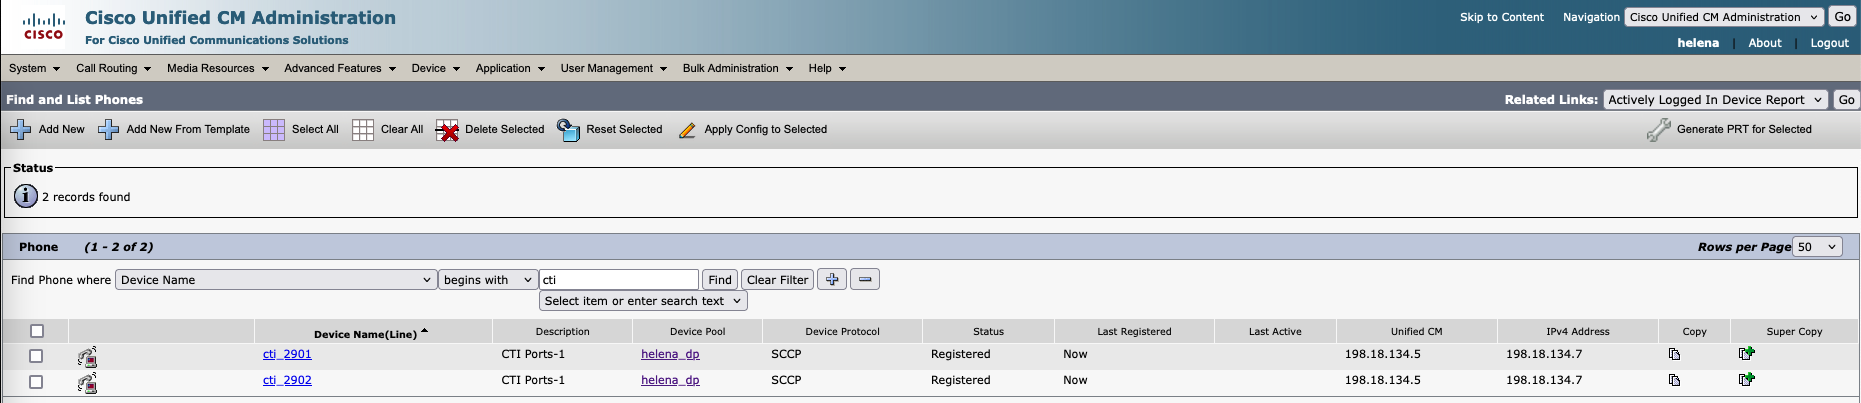The image size is (1861, 403).
Task: Check the box for the cti_2902 row
Action: 36,382
